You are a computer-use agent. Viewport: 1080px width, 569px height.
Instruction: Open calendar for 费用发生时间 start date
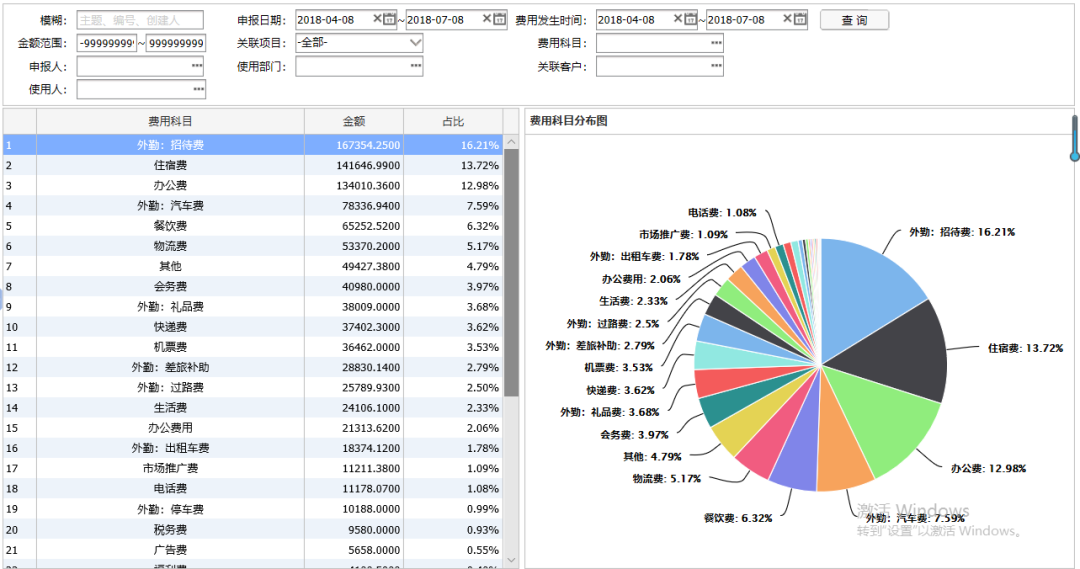pyautogui.click(x=691, y=19)
